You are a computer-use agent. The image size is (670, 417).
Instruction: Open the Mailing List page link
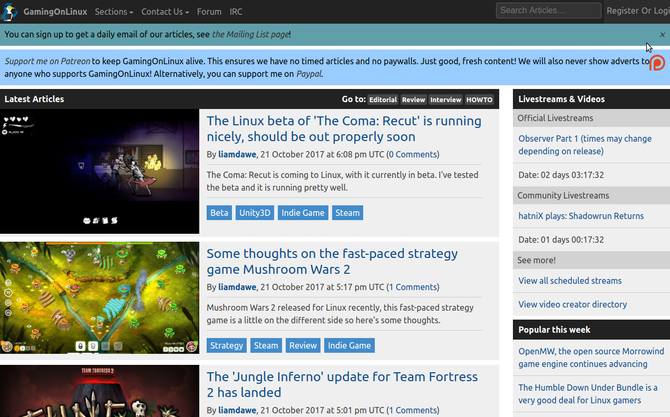pyautogui.click(x=251, y=35)
